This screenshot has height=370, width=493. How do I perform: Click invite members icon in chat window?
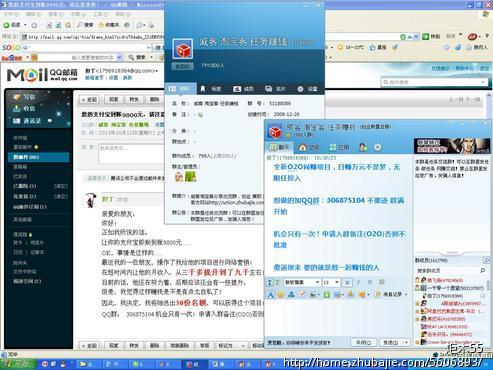point(363,147)
